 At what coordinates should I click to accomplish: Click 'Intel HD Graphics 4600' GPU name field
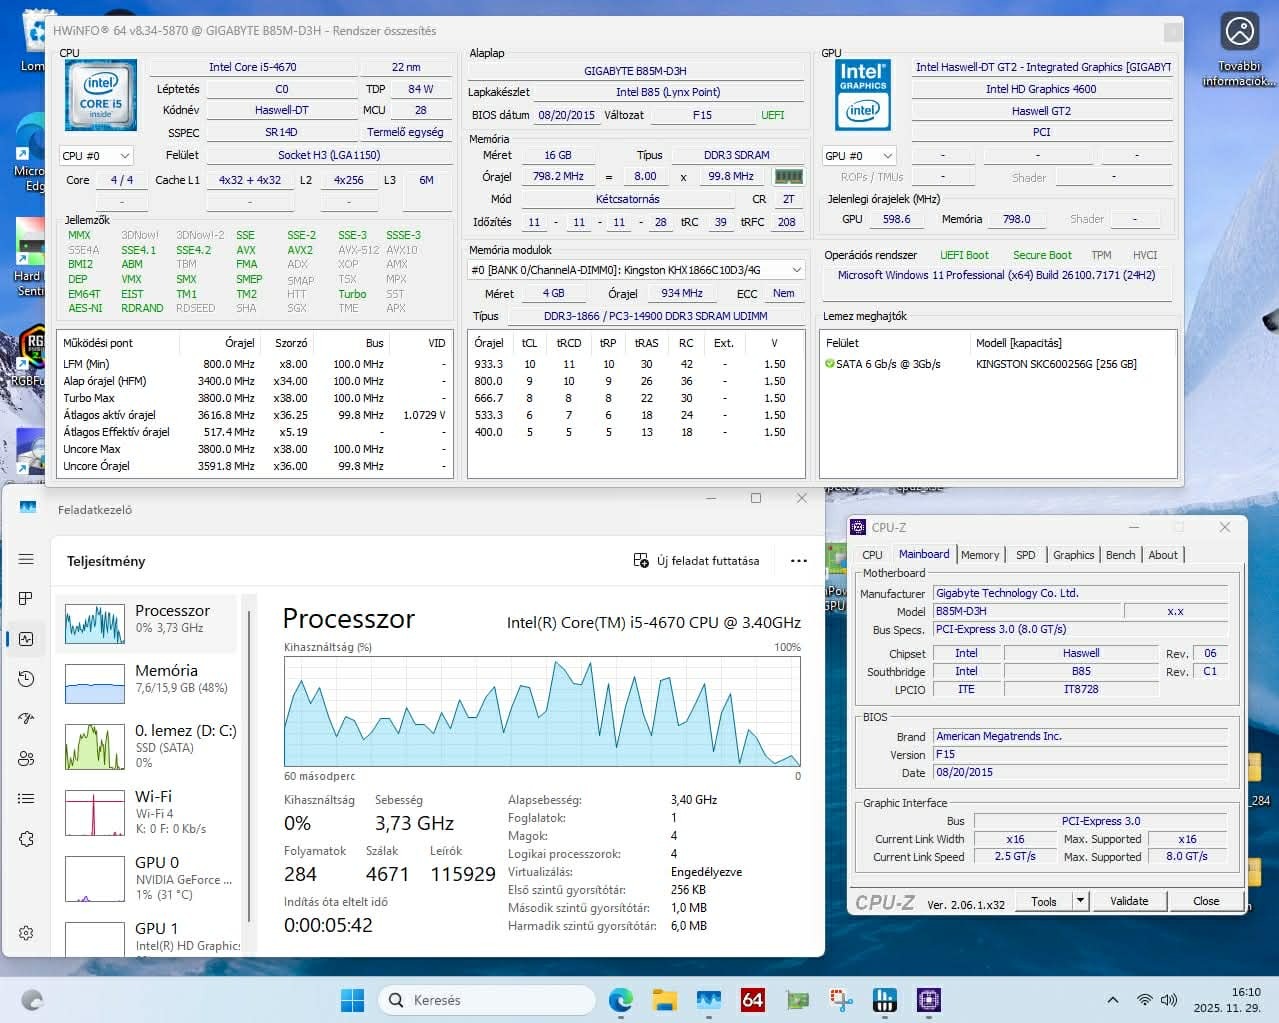tap(1041, 89)
